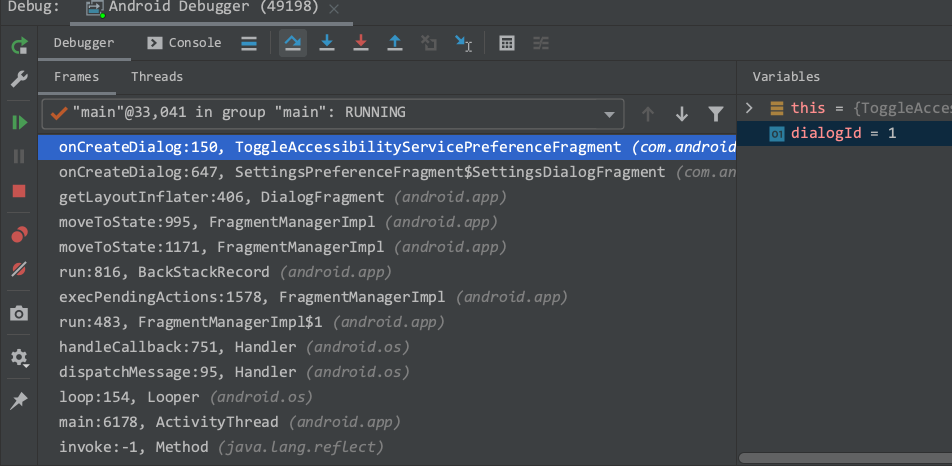This screenshot has width=952, height=466.
Task: View breakpoints with the red circles icon
Action: (19, 234)
